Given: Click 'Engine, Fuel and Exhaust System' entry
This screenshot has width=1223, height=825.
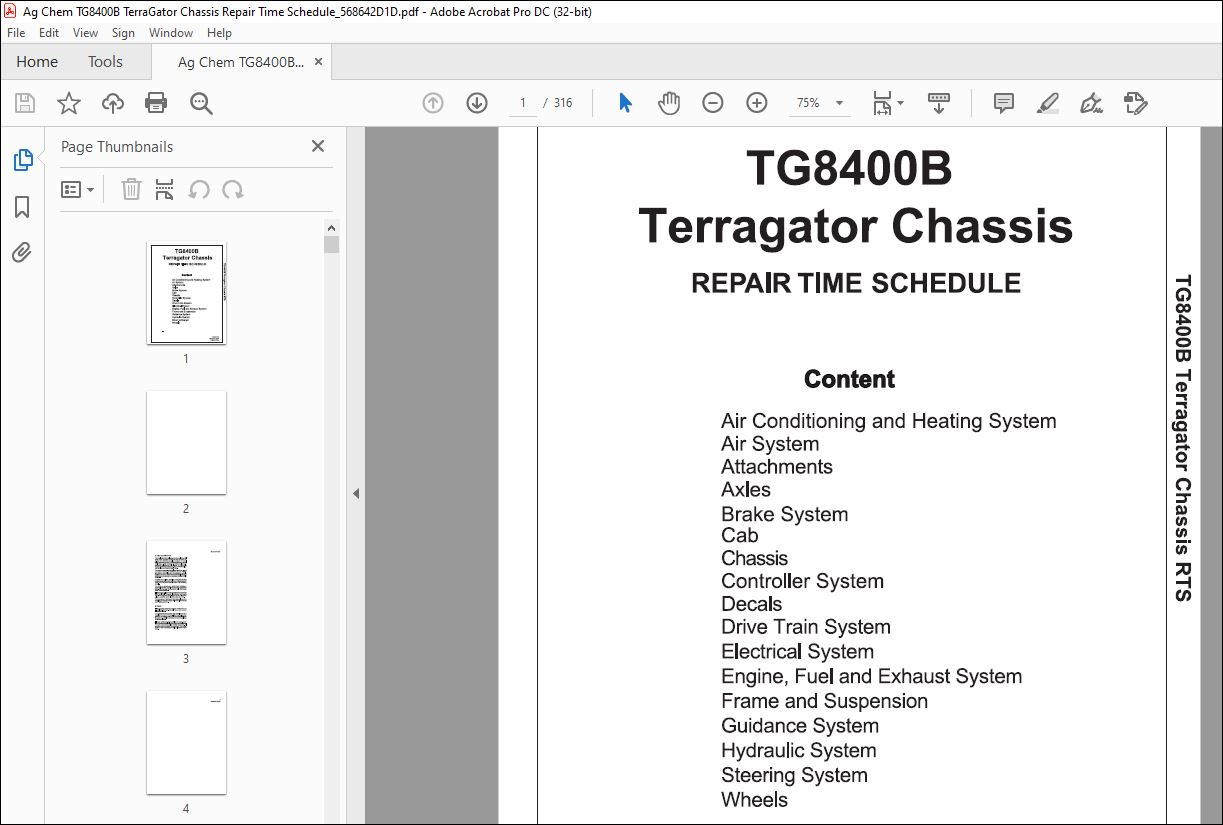Looking at the screenshot, I should click(x=871, y=677).
